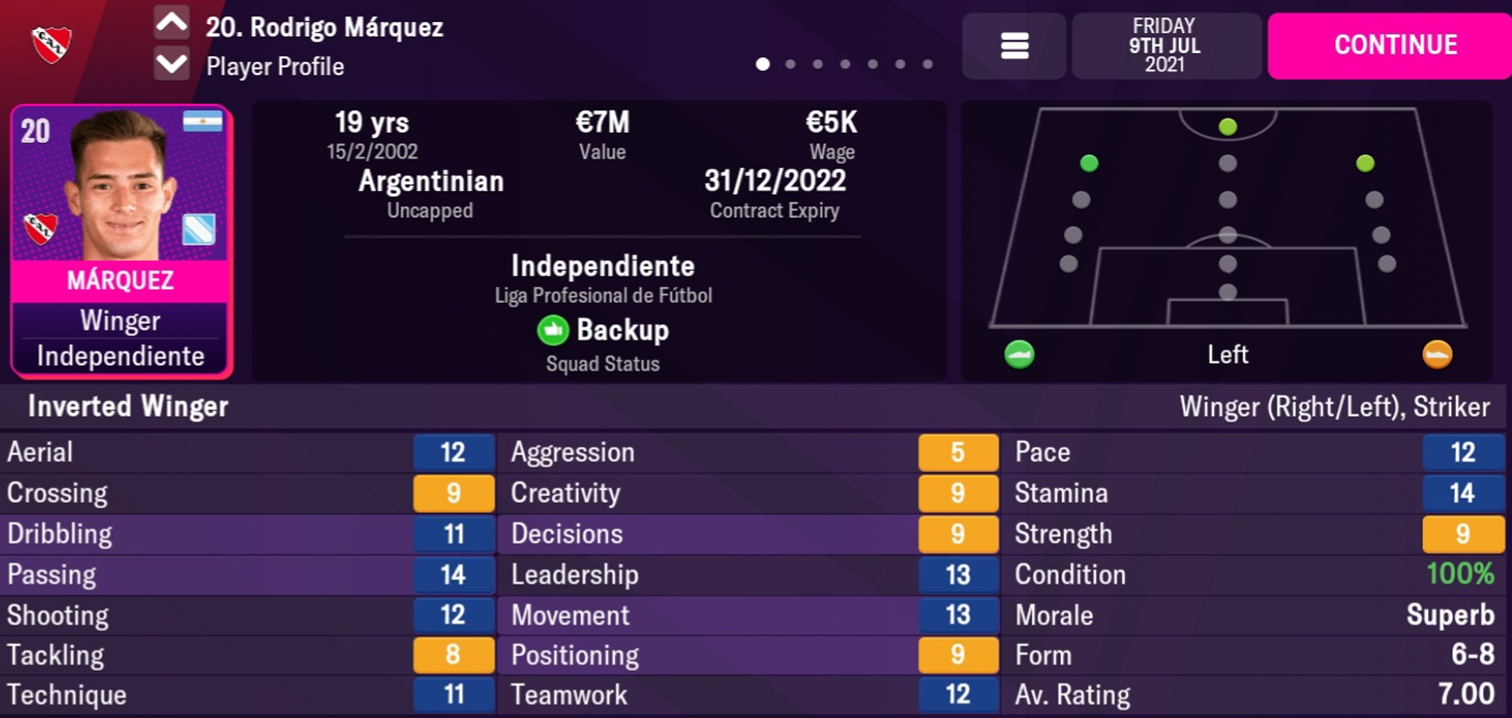Click the orange right boot icon
1512x718 pixels.
coord(1437,354)
